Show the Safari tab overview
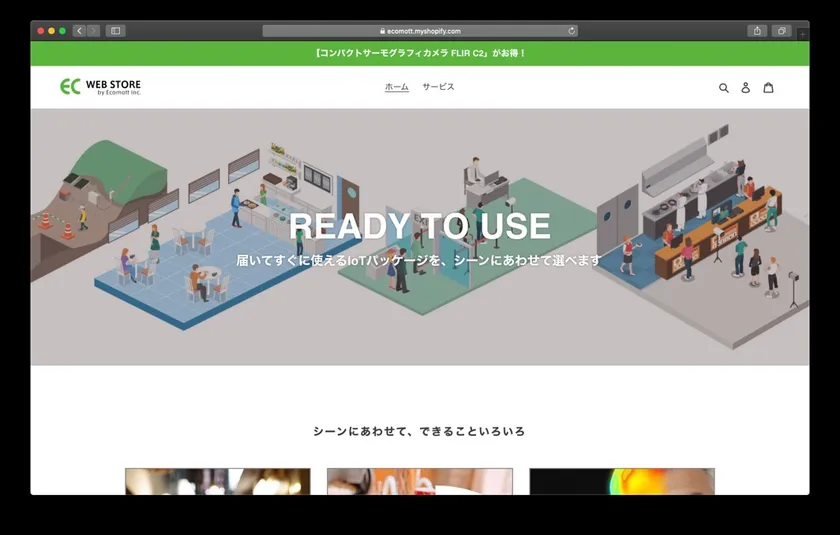Screen dimensions: 840x535 [x=781, y=31]
